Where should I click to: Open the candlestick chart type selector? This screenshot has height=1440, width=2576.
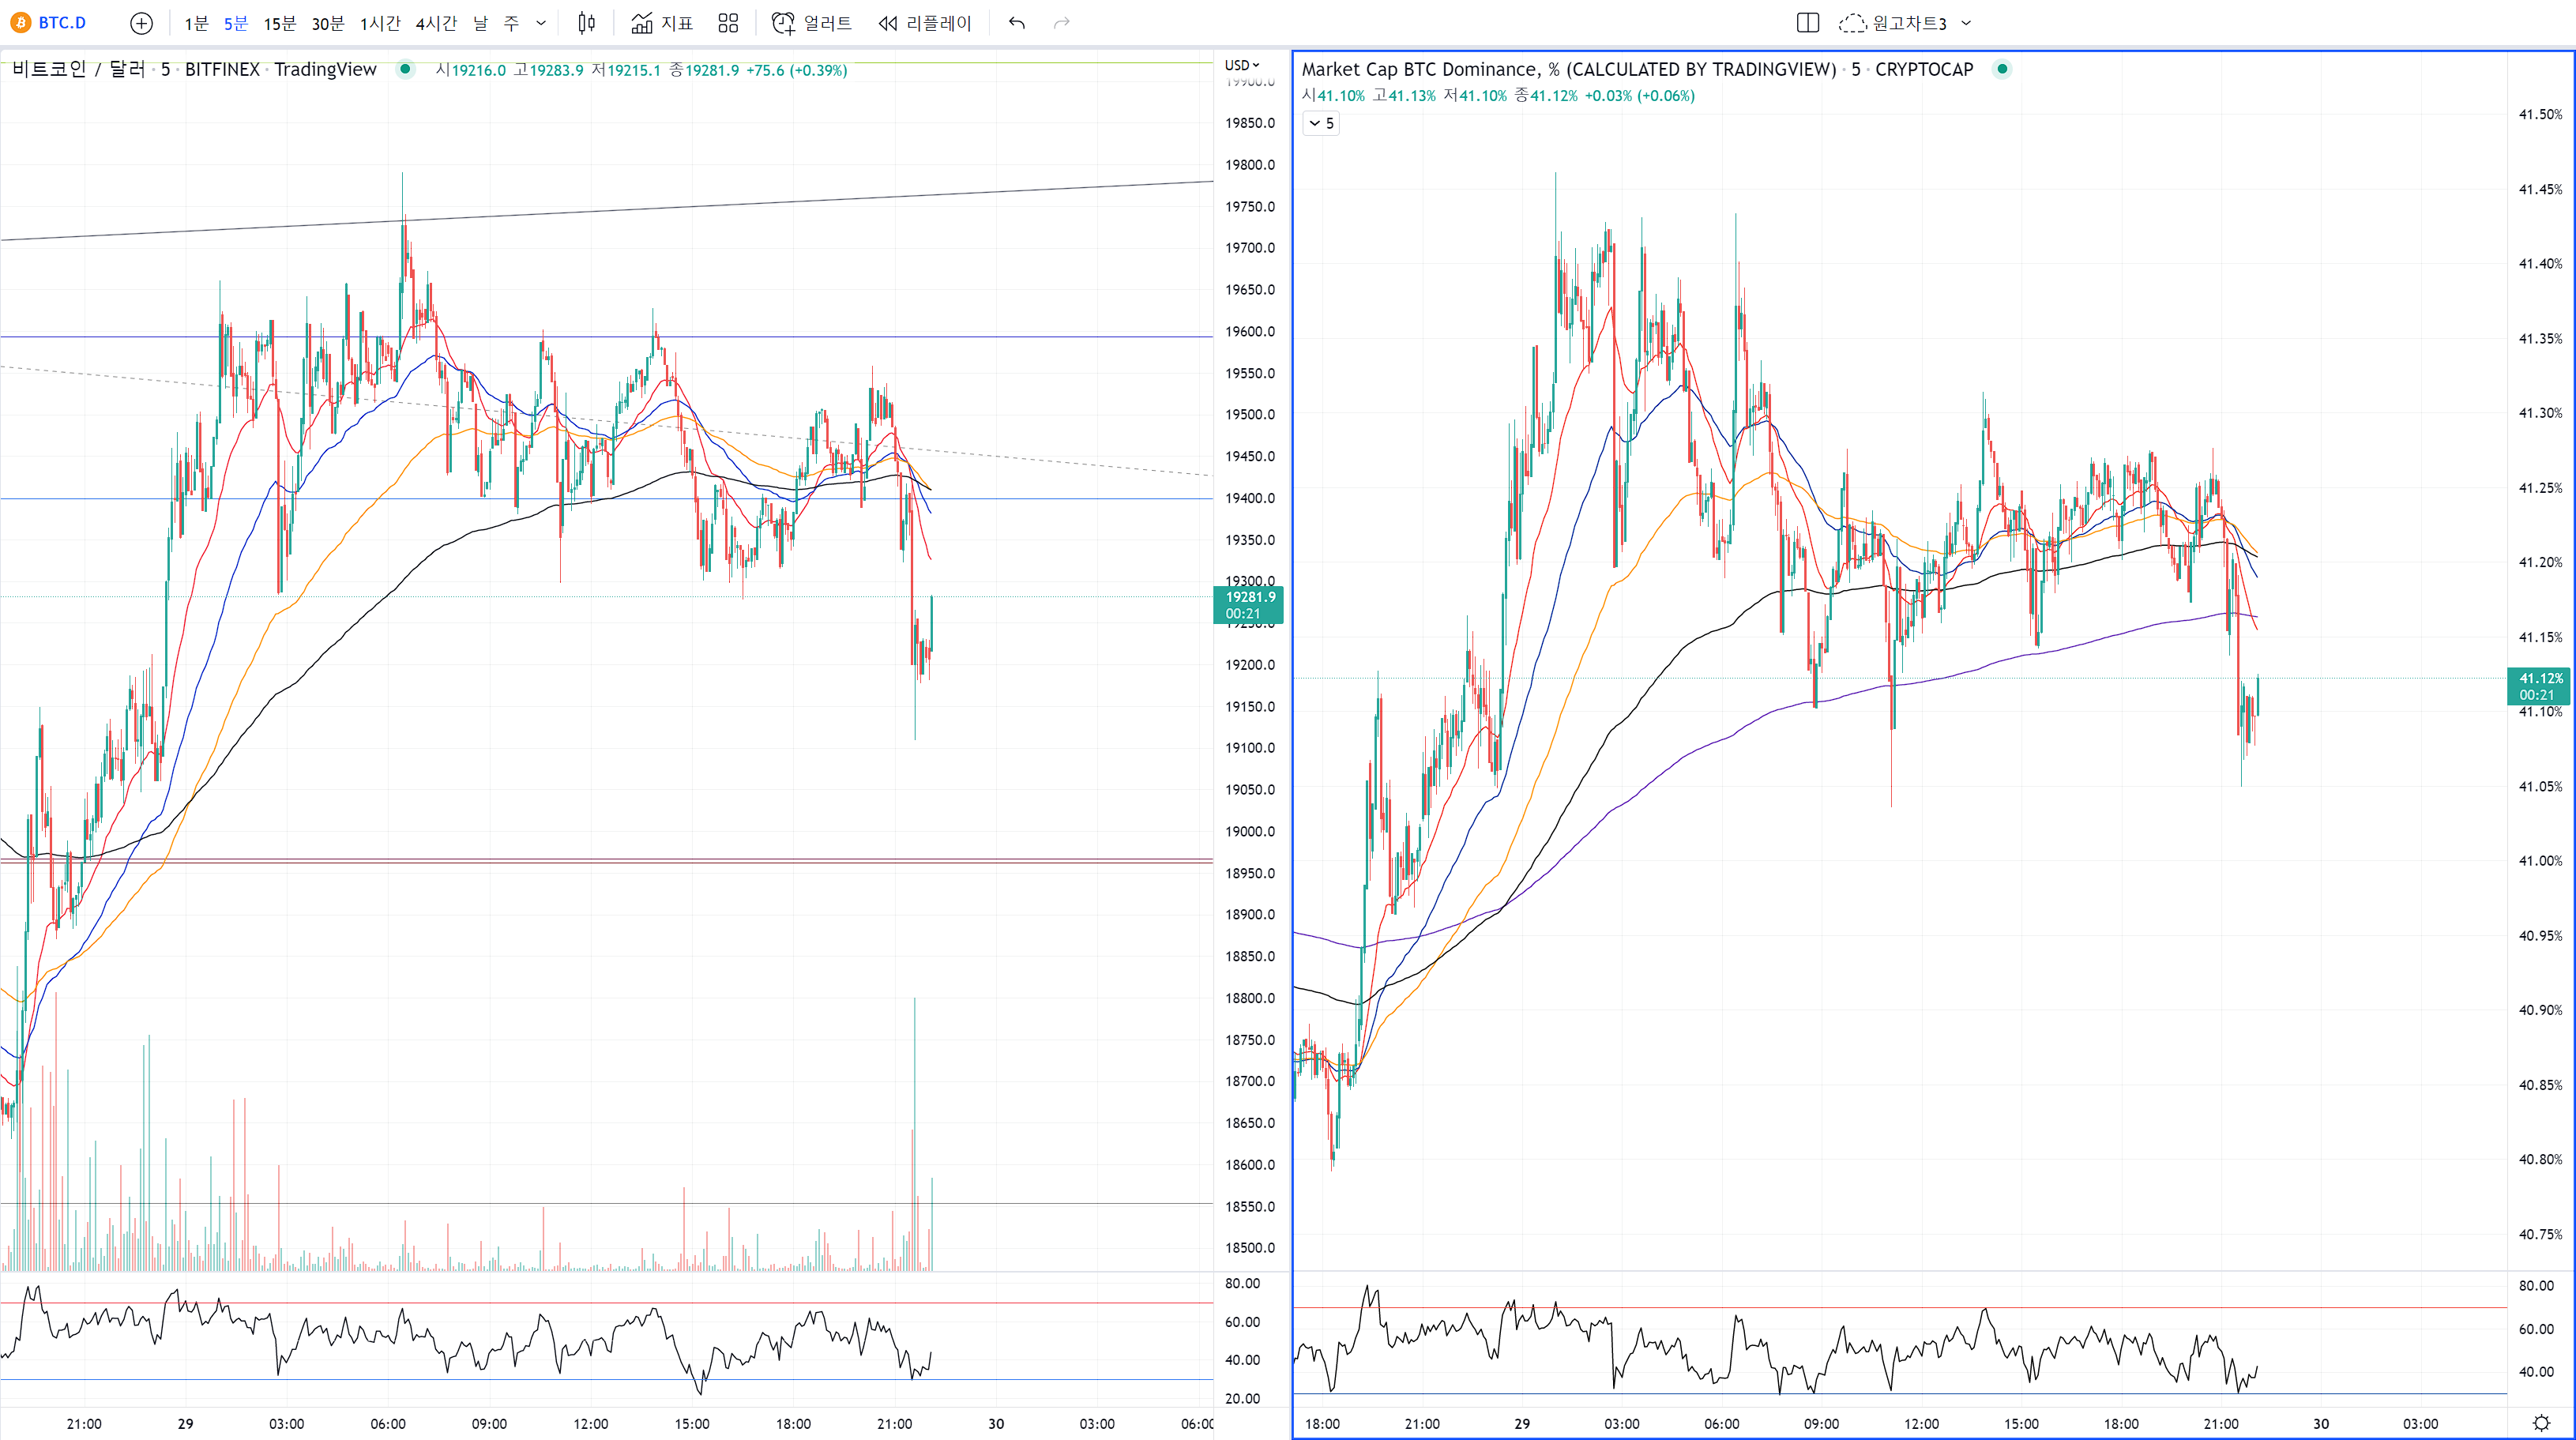587,23
